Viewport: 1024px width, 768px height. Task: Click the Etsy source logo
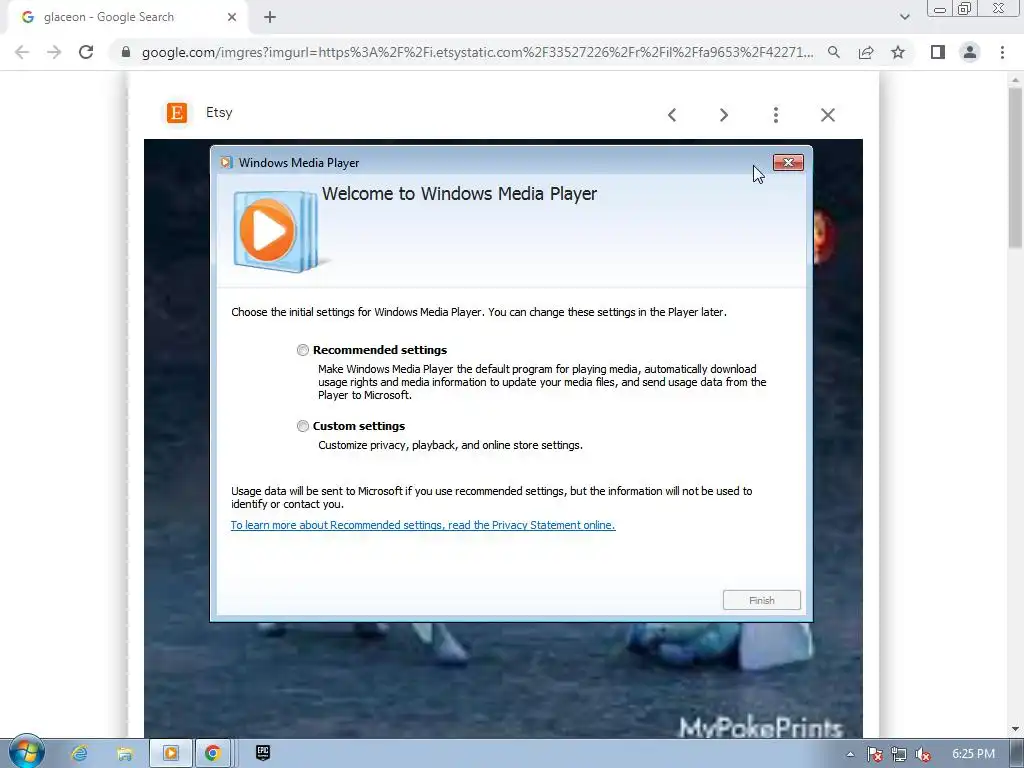177,112
